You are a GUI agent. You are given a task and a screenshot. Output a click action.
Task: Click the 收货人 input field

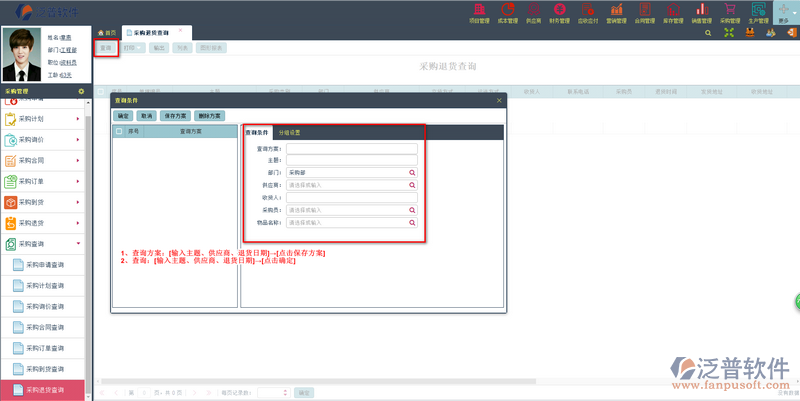point(352,197)
